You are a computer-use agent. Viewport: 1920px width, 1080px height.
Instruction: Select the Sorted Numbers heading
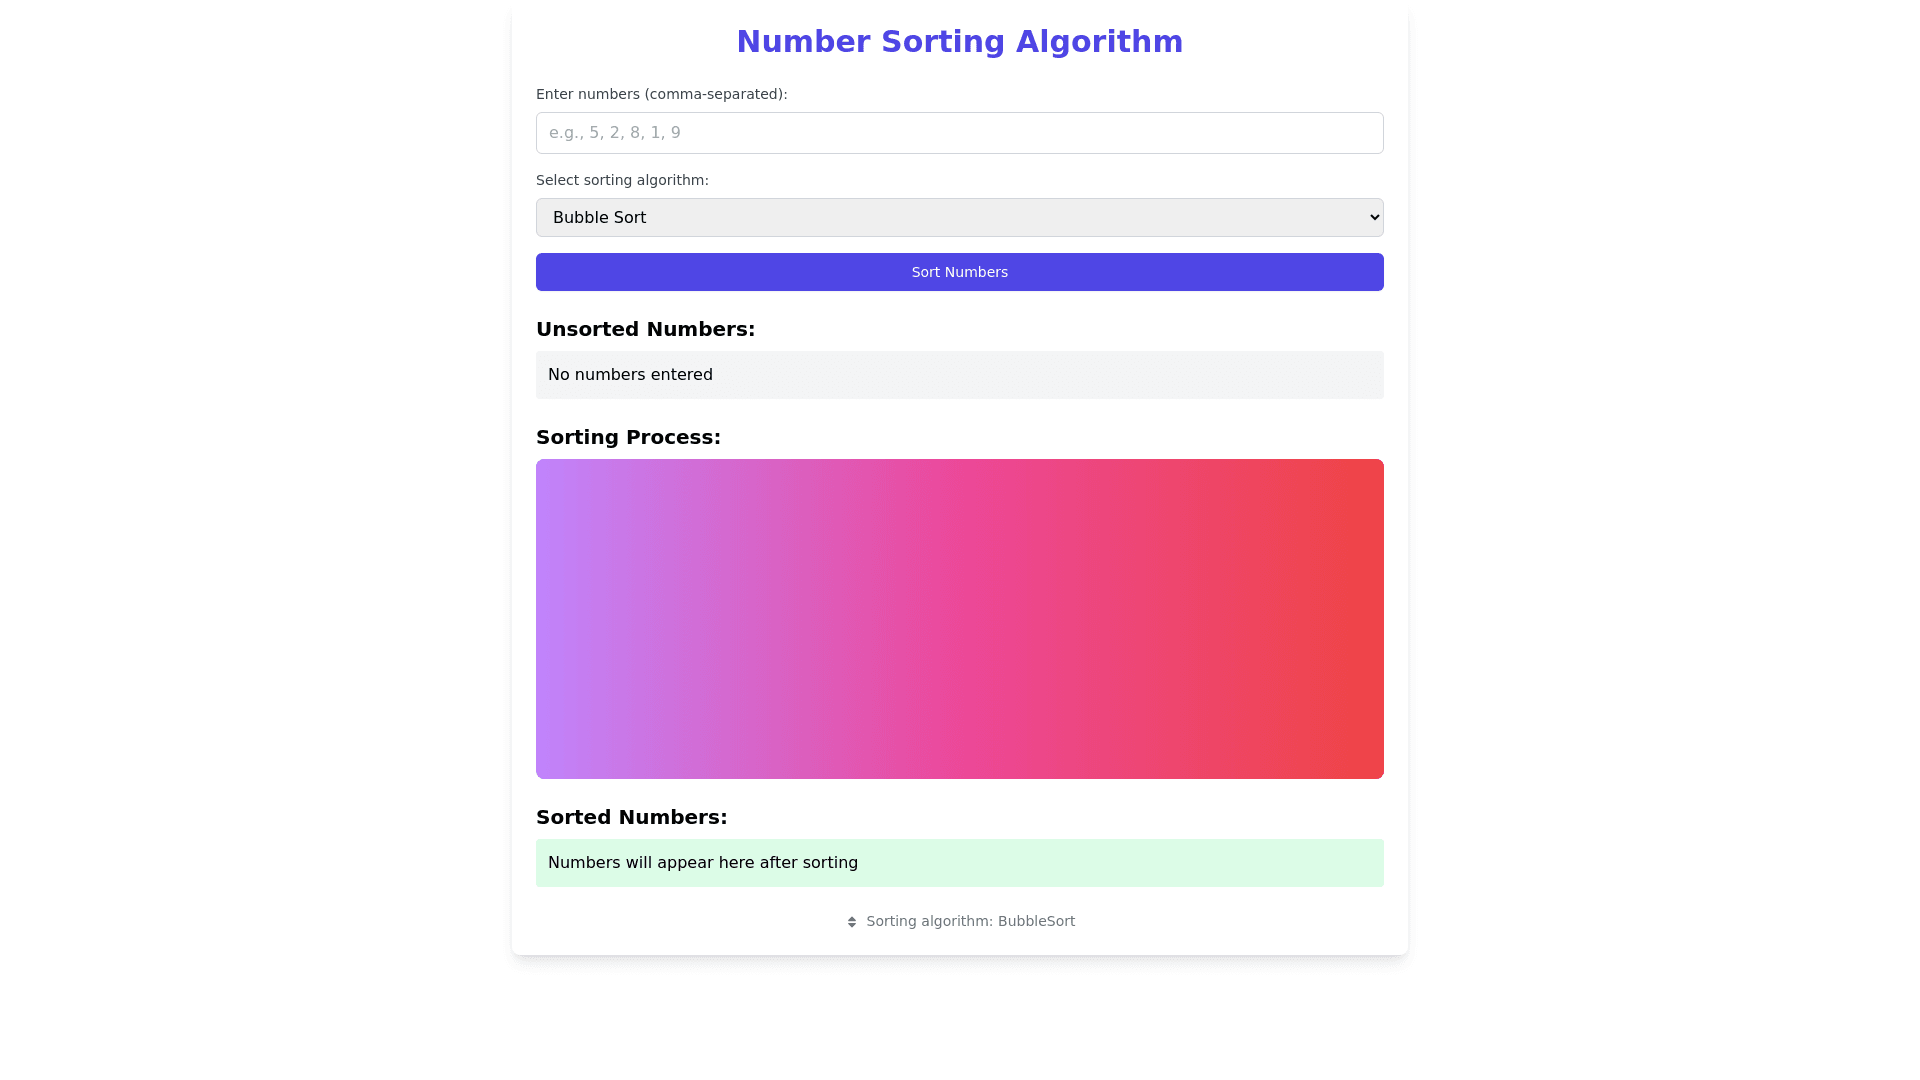[x=631, y=817]
